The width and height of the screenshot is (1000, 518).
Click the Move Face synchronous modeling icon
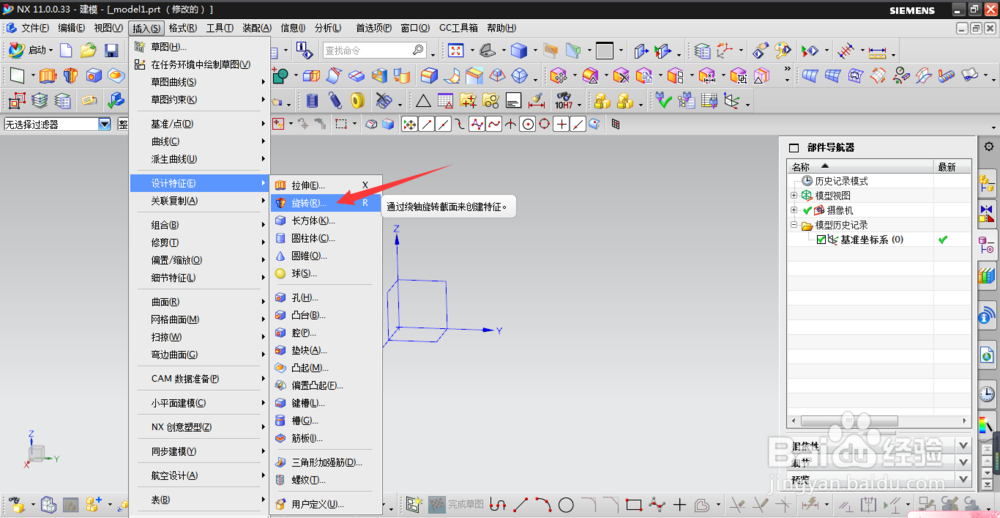pyautogui.click(x=558, y=76)
